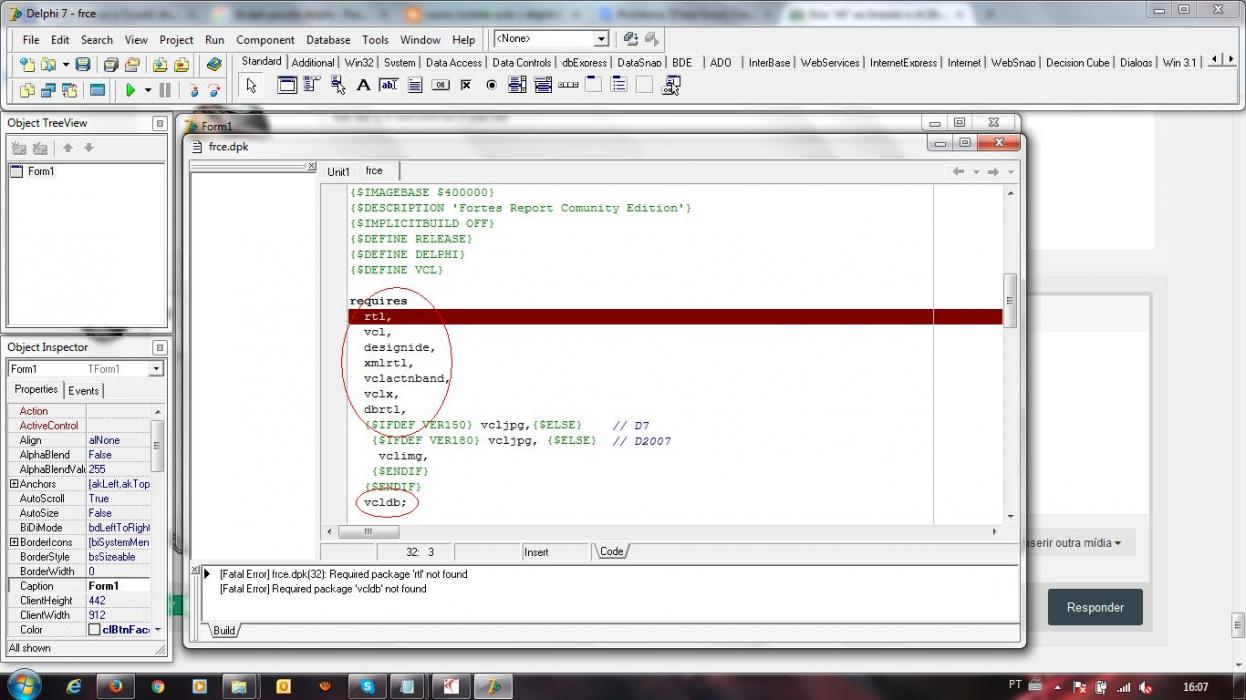The height and width of the screenshot is (700, 1246).
Task: Click the Responder button
Action: tap(1095, 607)
